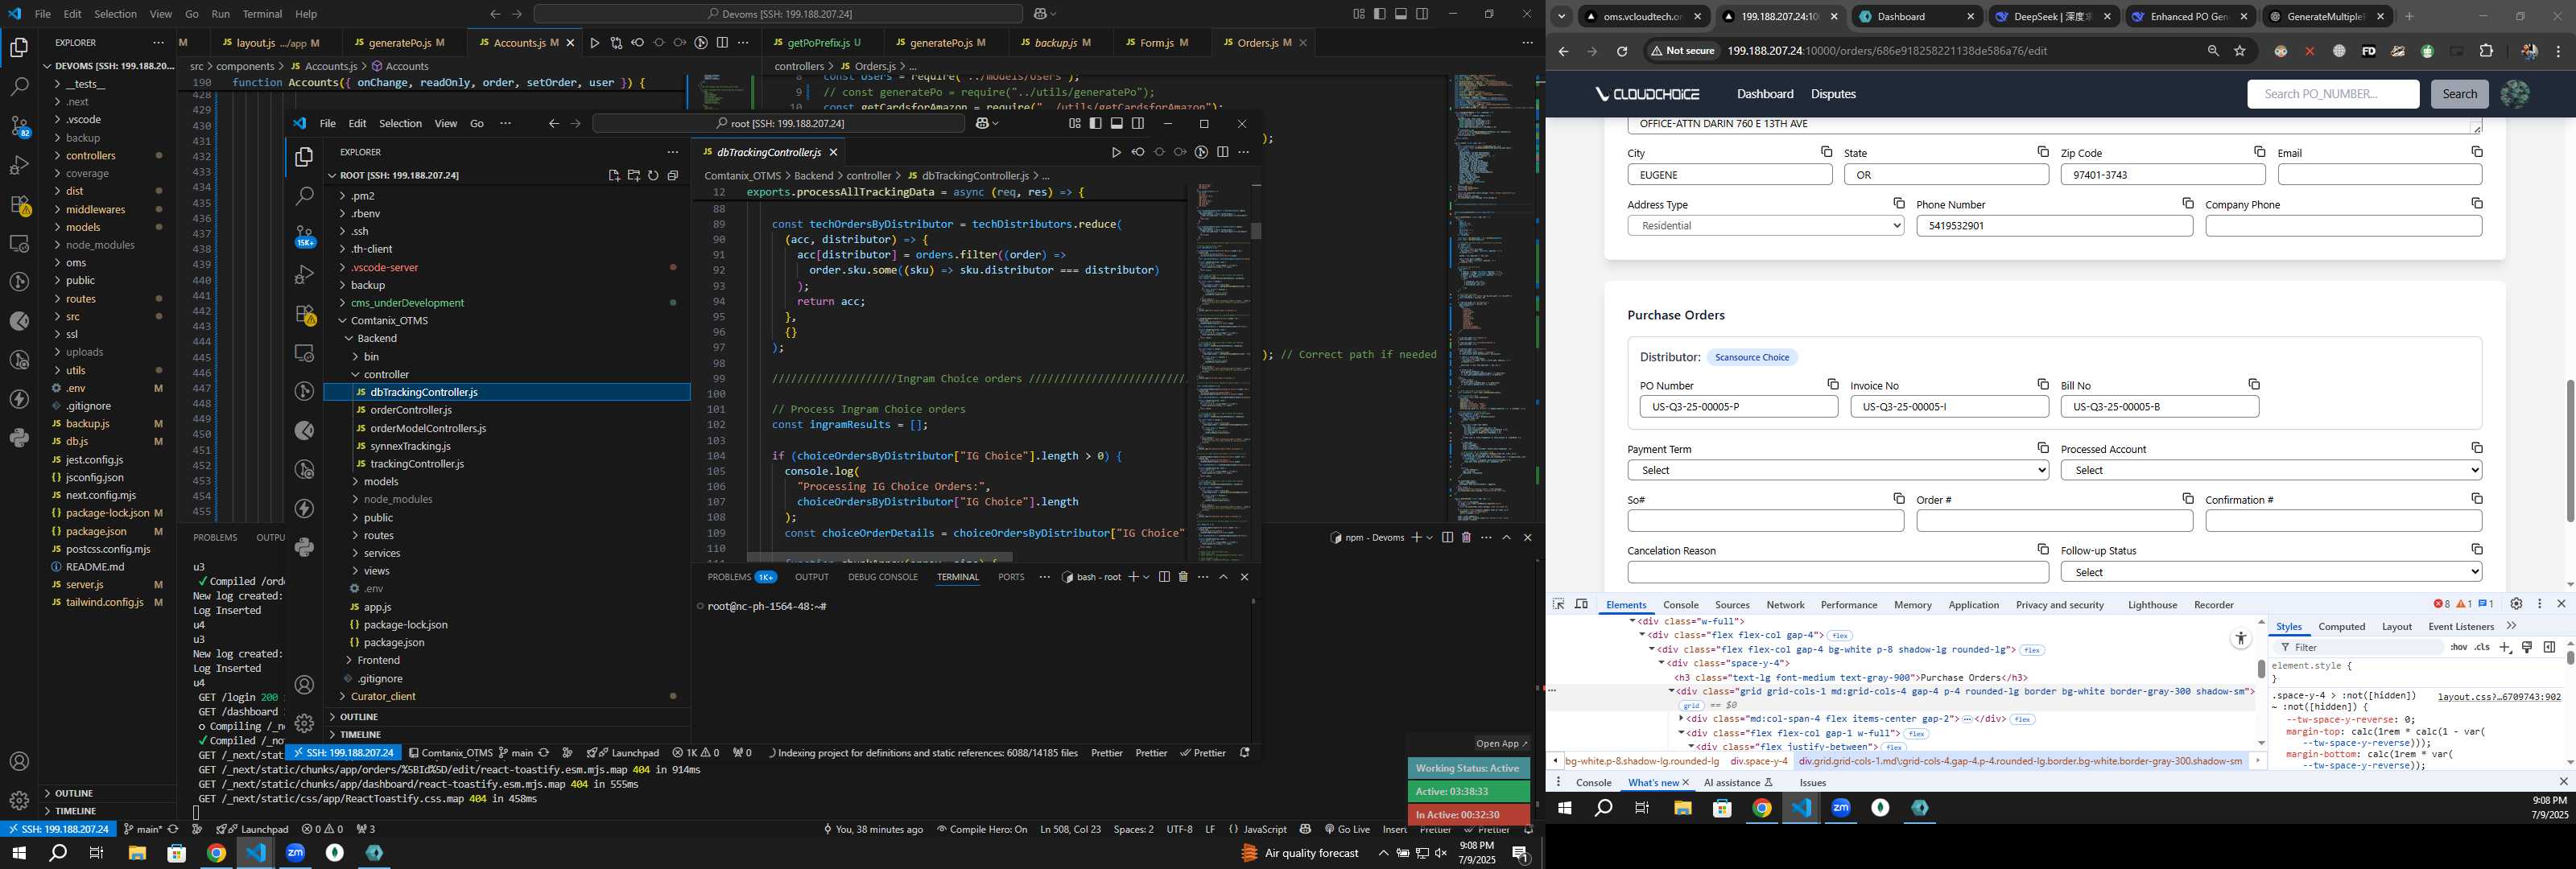
Task: Open Terminal menu in Devoms VS Code window
Action: [262, 14]
